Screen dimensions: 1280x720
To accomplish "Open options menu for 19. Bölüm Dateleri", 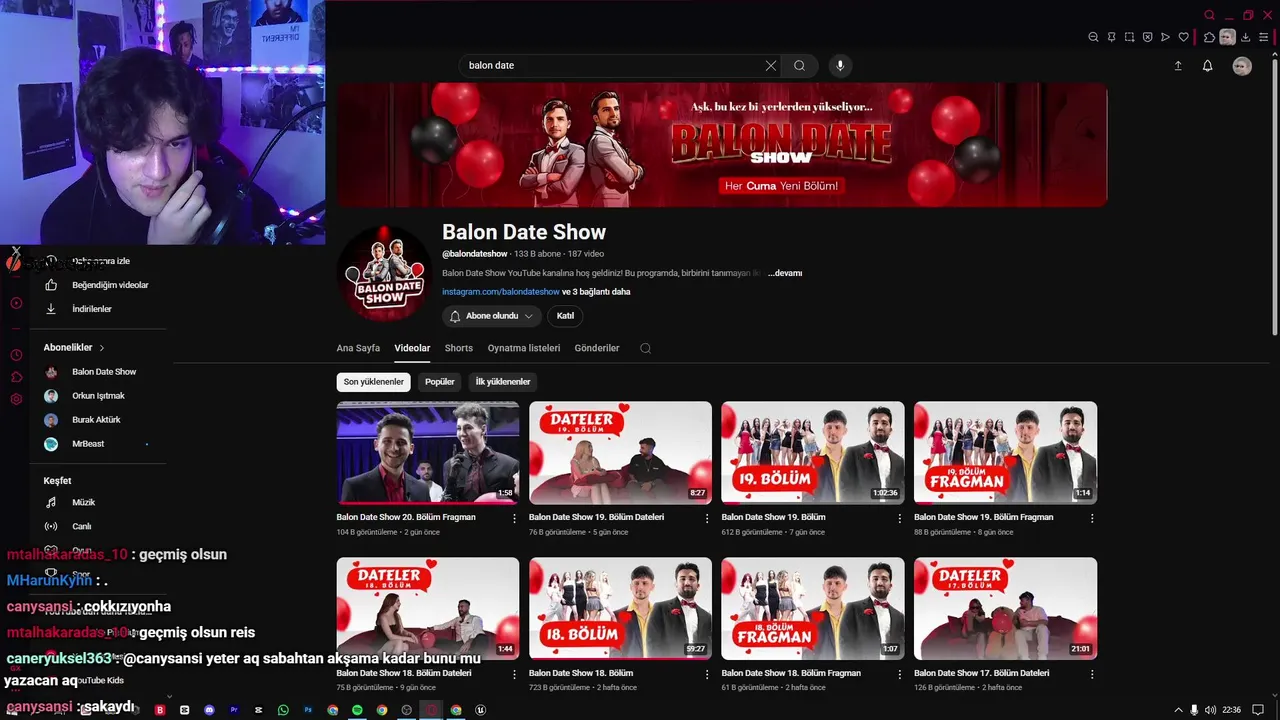I will click(x=707, y=518).
